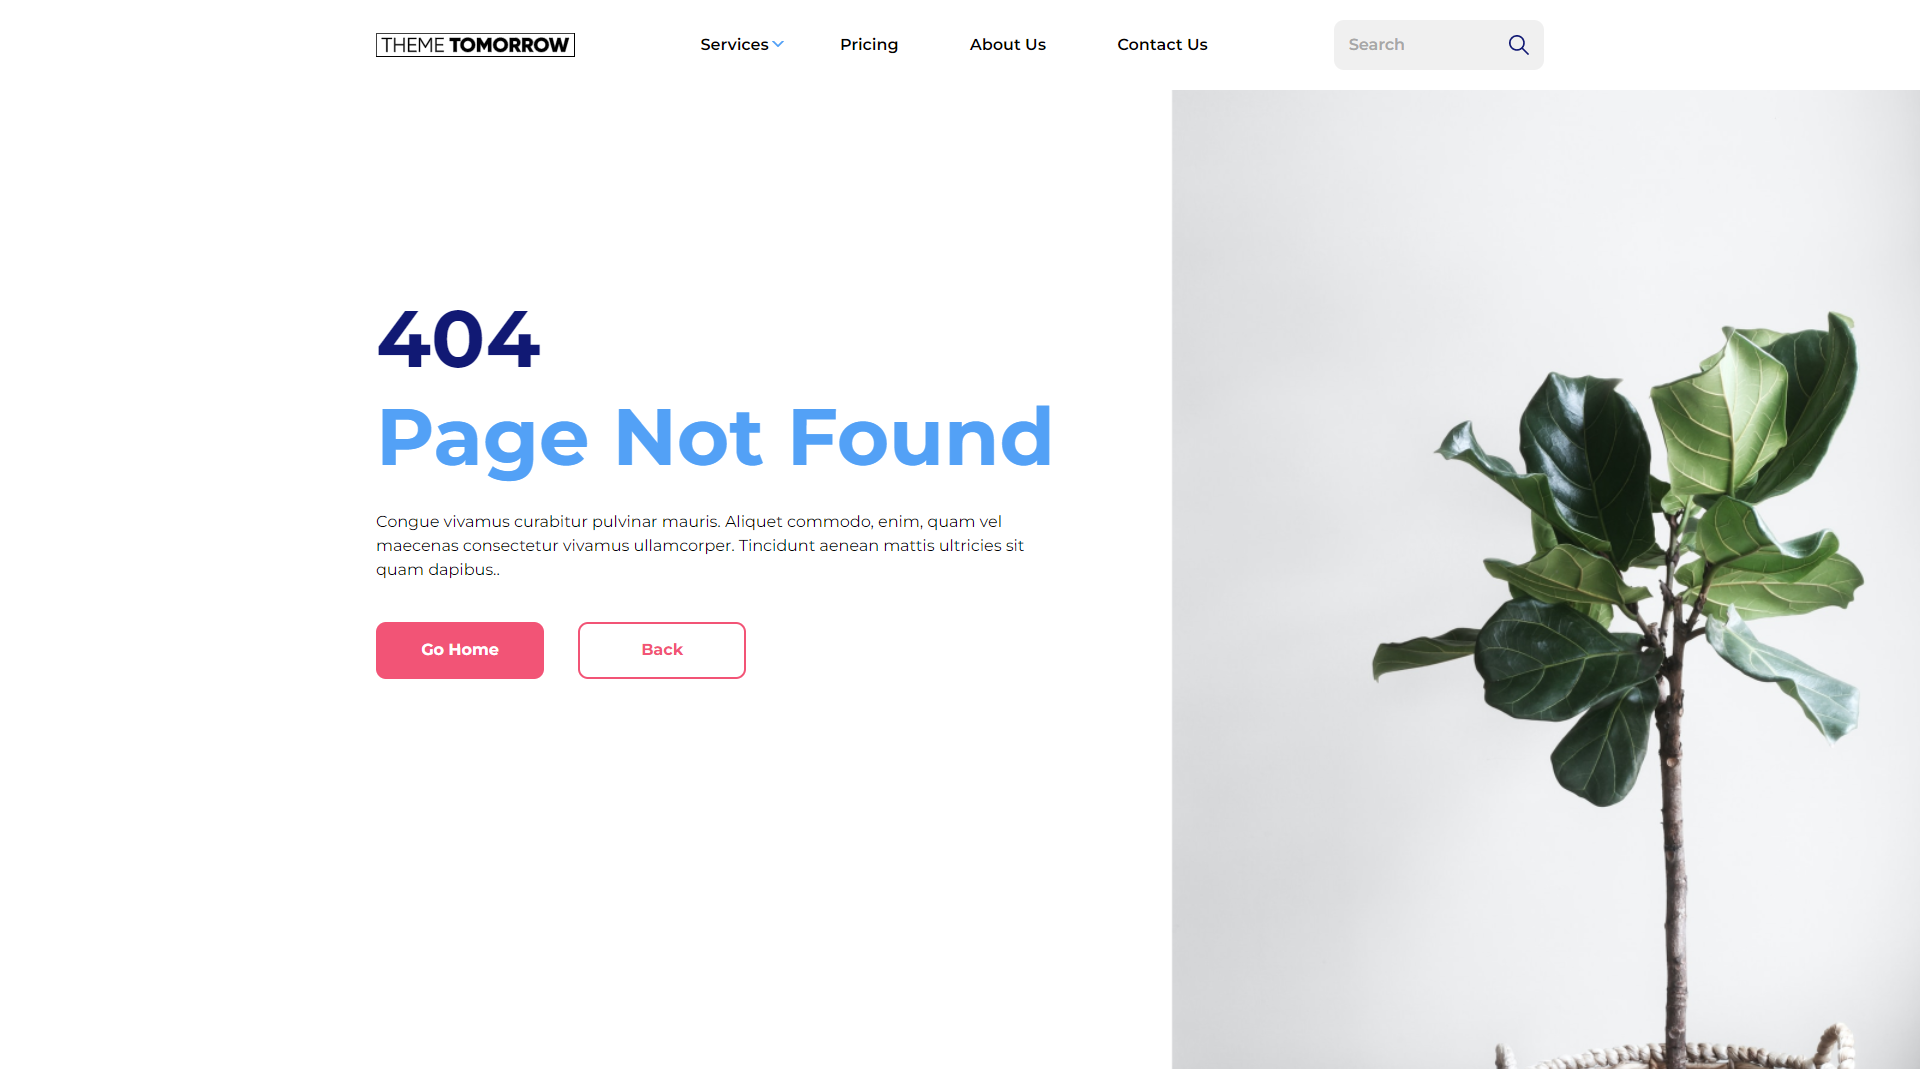Select the dark blue 404 heading
The width and height of the screenshot is (1920, 1070).
point(458,340)
